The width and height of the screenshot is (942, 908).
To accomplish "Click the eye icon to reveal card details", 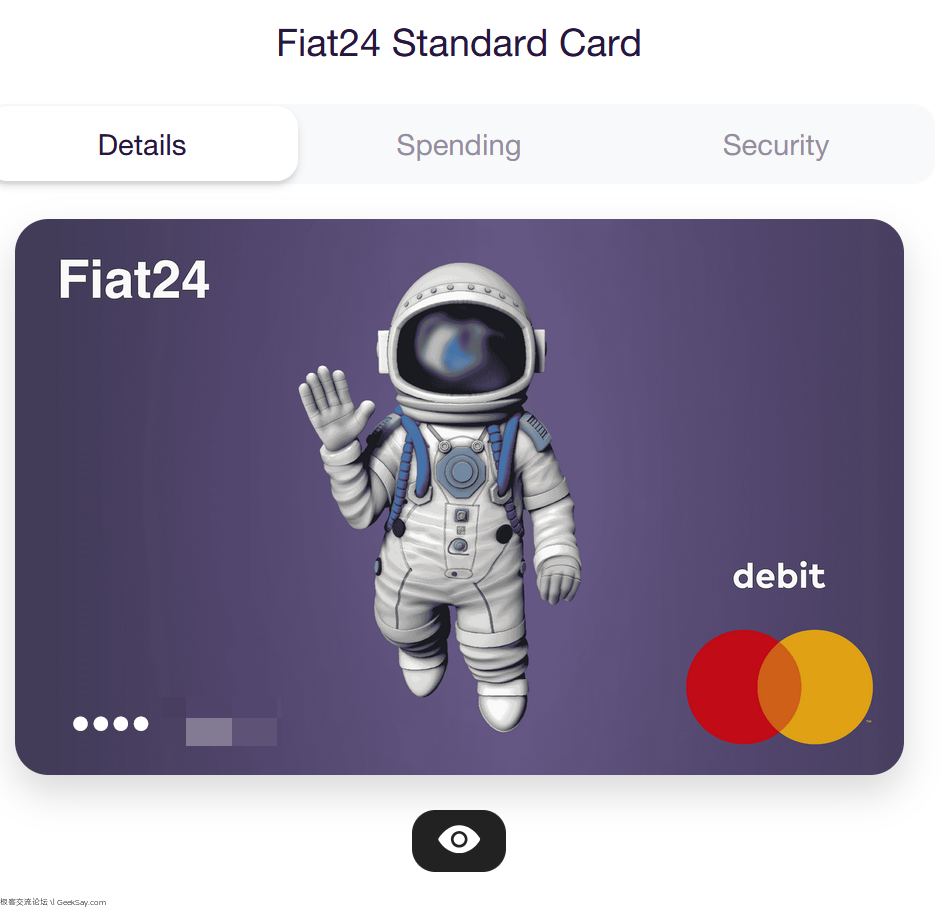I will pyautogui.click(x=459, y=840).
